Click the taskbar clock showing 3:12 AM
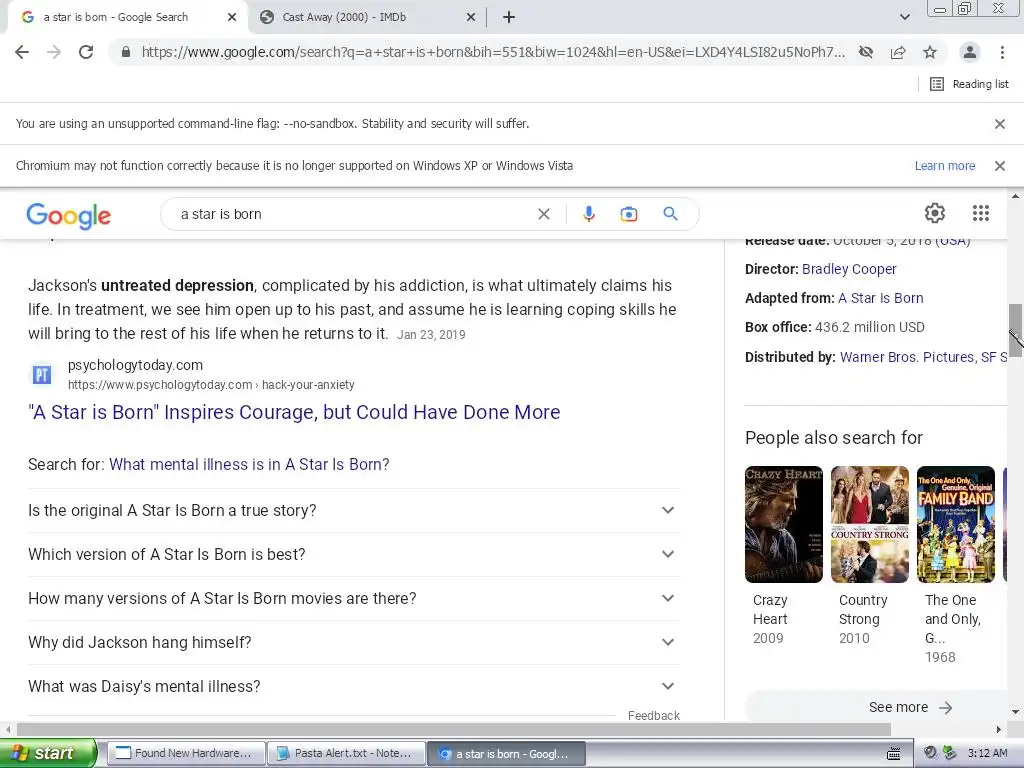Image resolution: width=1024 pixels, height=768 pixels. pos(987,753)
